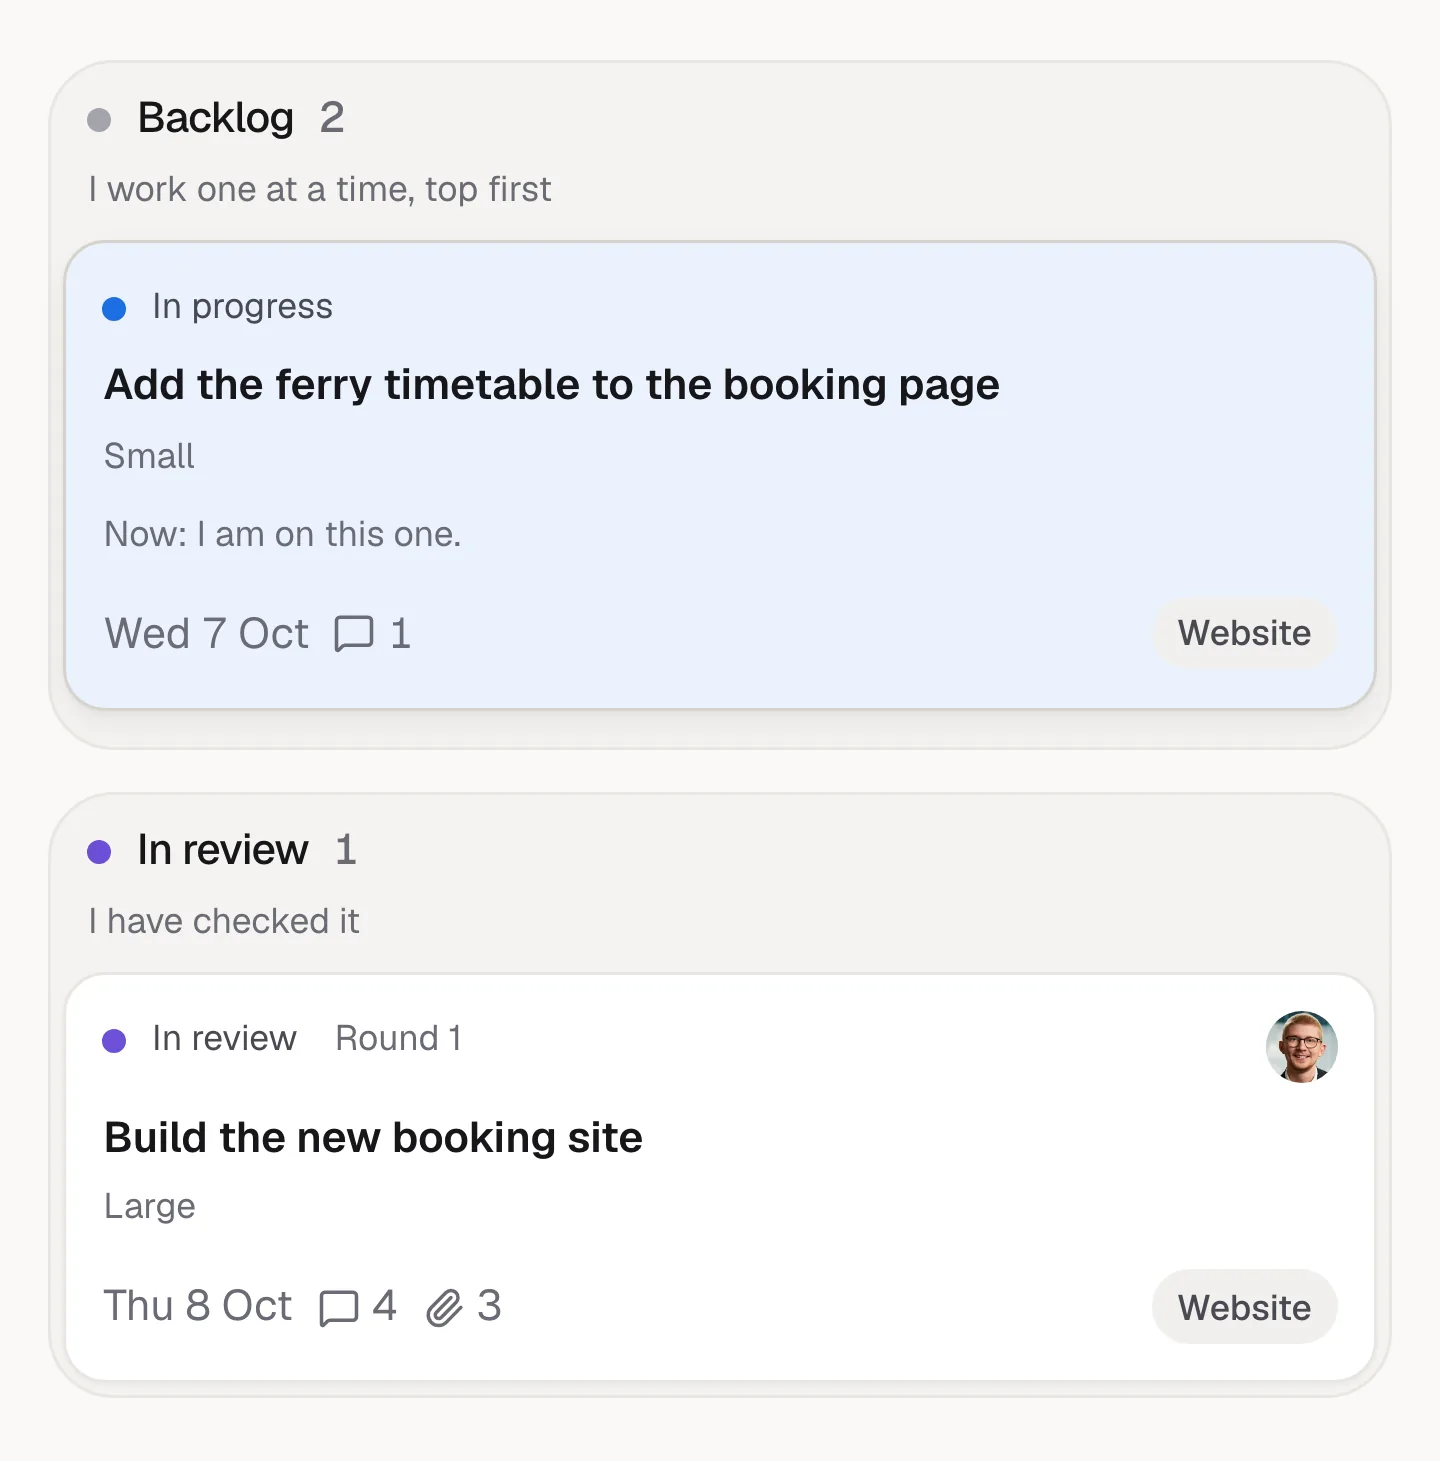Open comments on Build the new booking site
Image resolution: width=1440 pixels, height=1461 pixels.
coord(357,1307)
